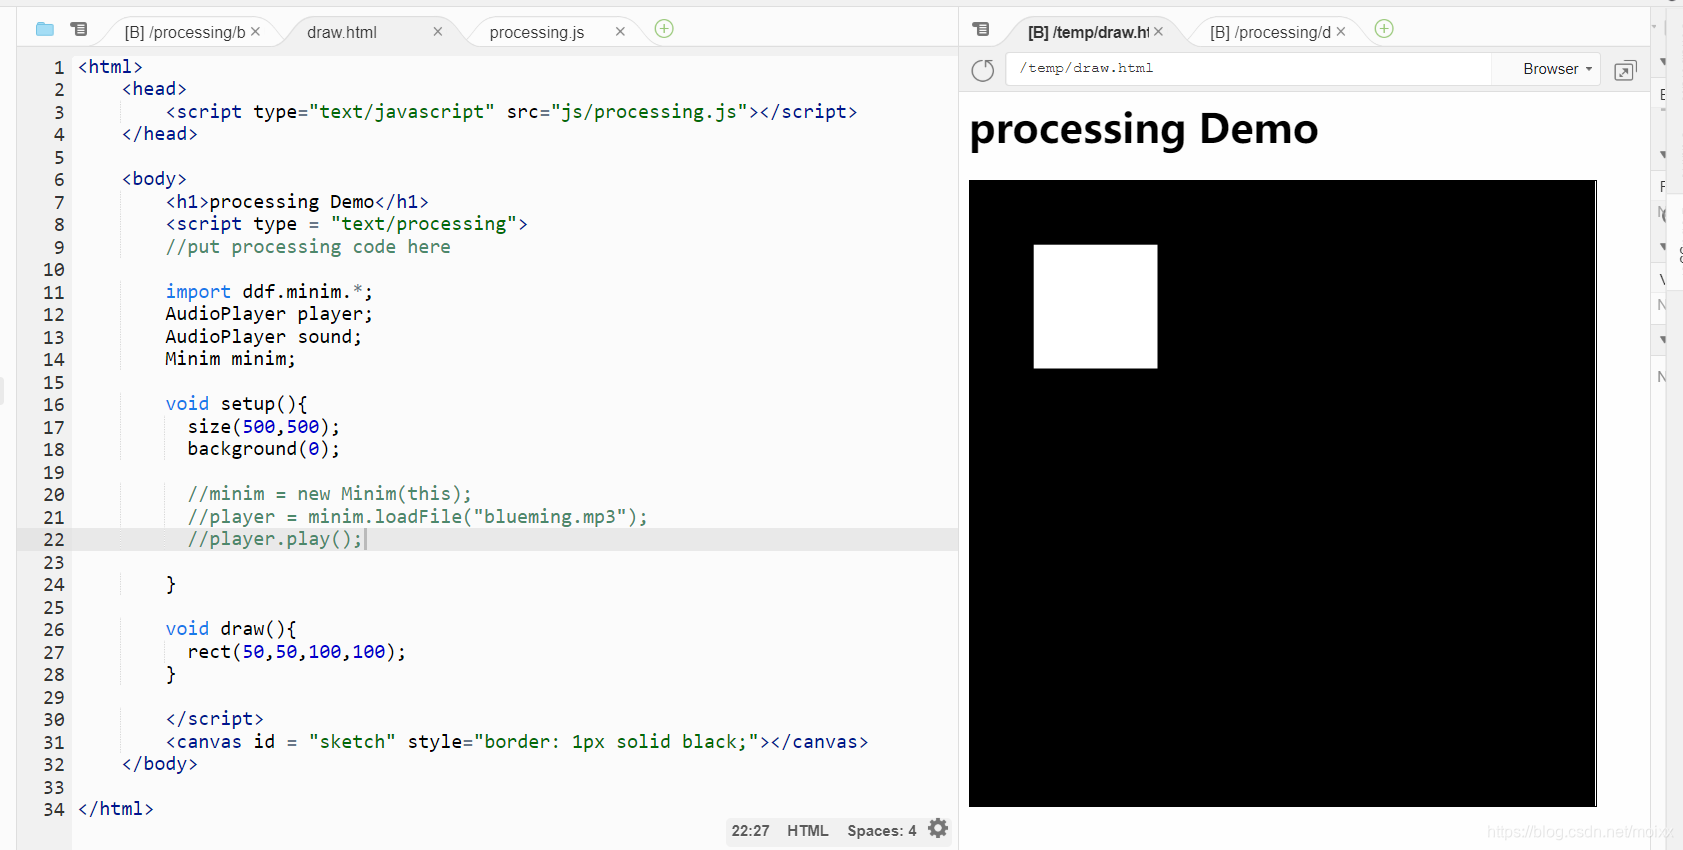The image size is (1683, 850).
Task: Place cursor on 'AudioPlayer sound;' line
Action: [263, 337]
